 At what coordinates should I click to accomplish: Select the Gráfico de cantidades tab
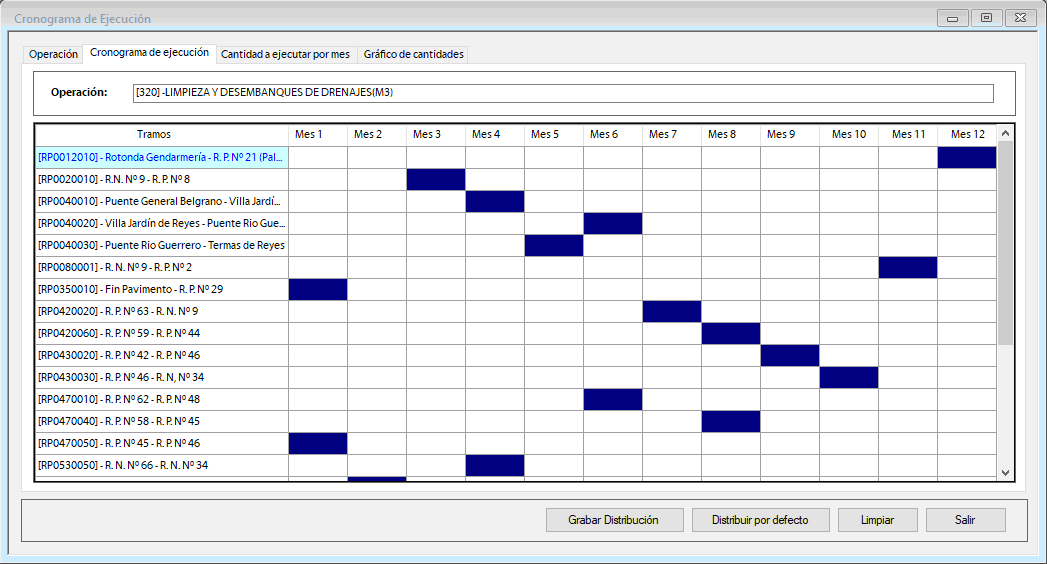point(413,54)
